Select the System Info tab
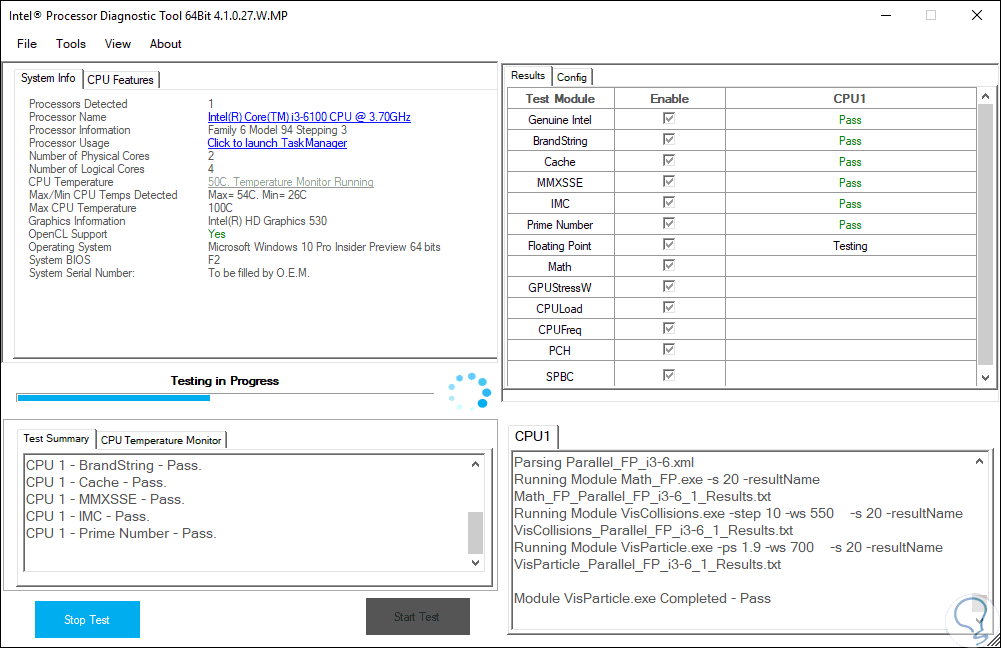This screenshot has width=1001, height=648. tap(48, 78)
